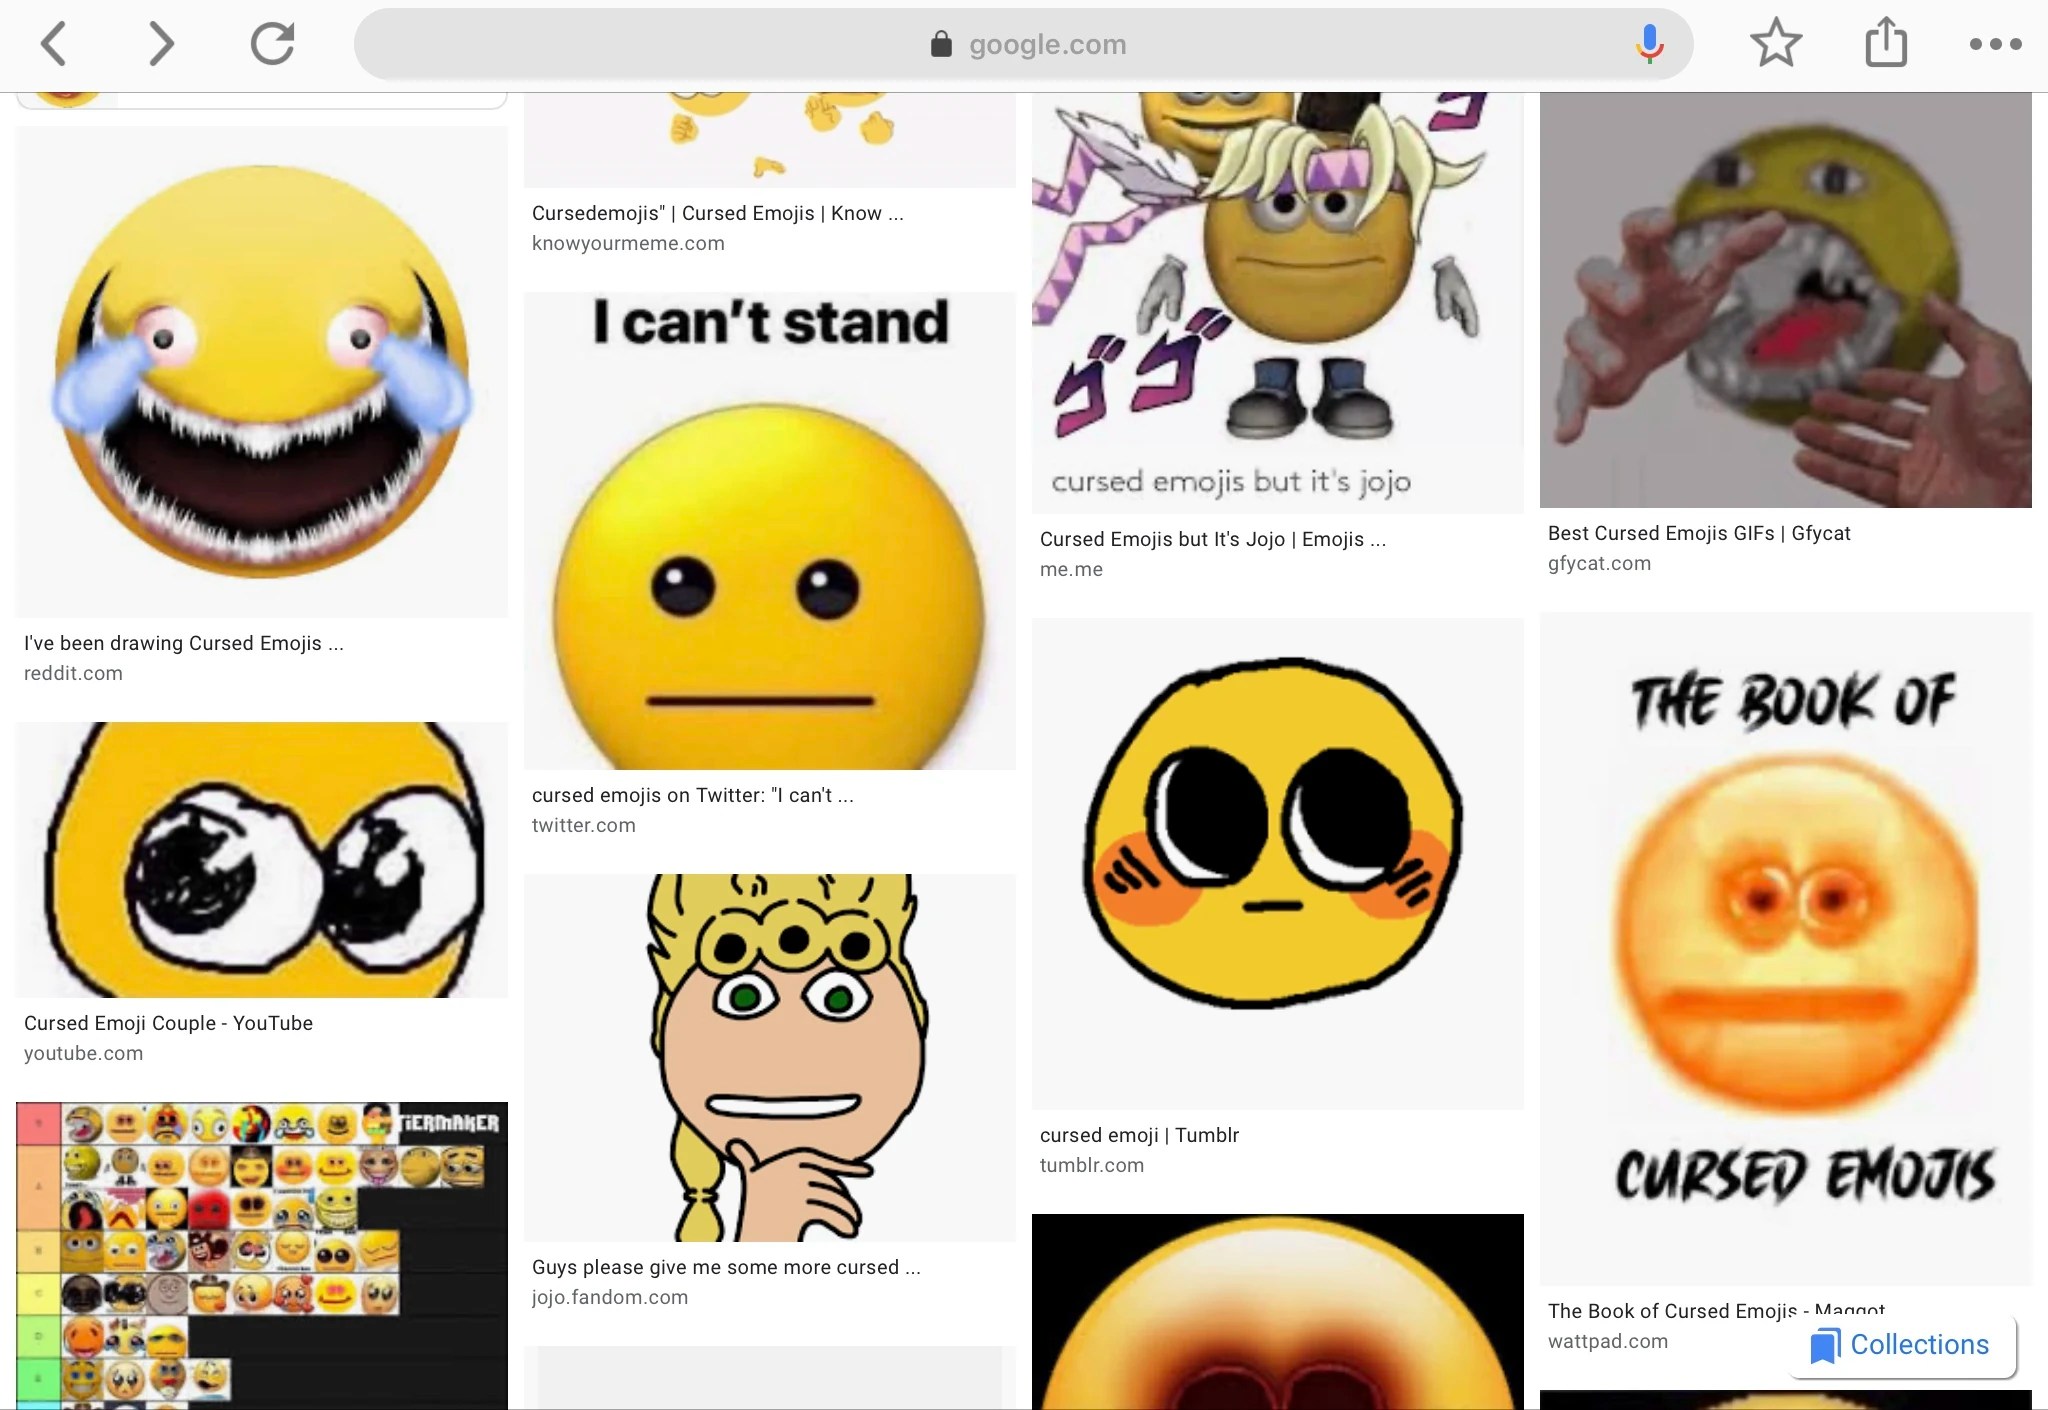Viewport: 2048px width, 1410px height.
Task: Open the Tiermaker emoji tier list image
Action: point(262,1256)
